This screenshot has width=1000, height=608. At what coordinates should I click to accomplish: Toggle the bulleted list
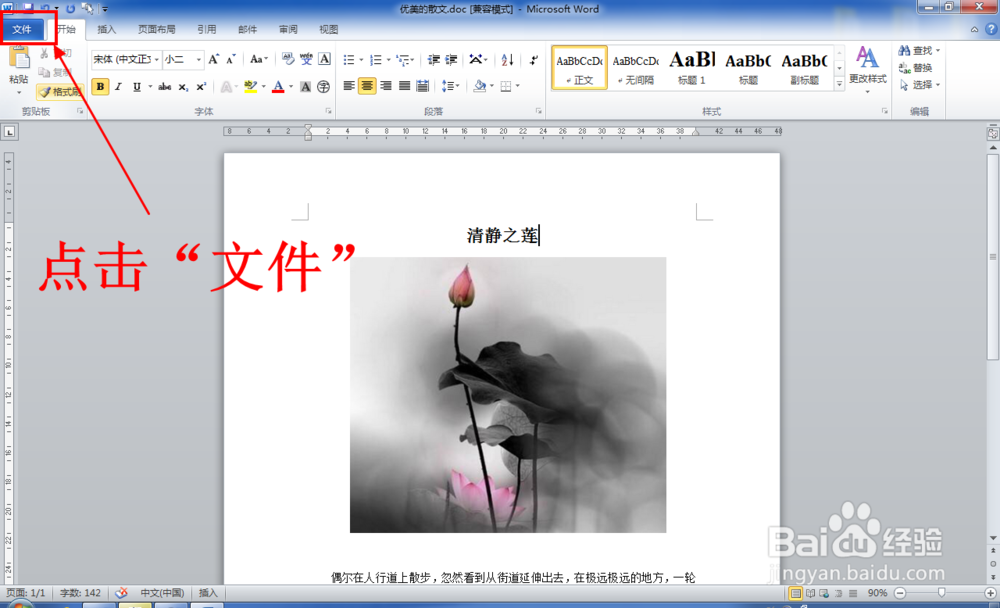tap(347, 59)
